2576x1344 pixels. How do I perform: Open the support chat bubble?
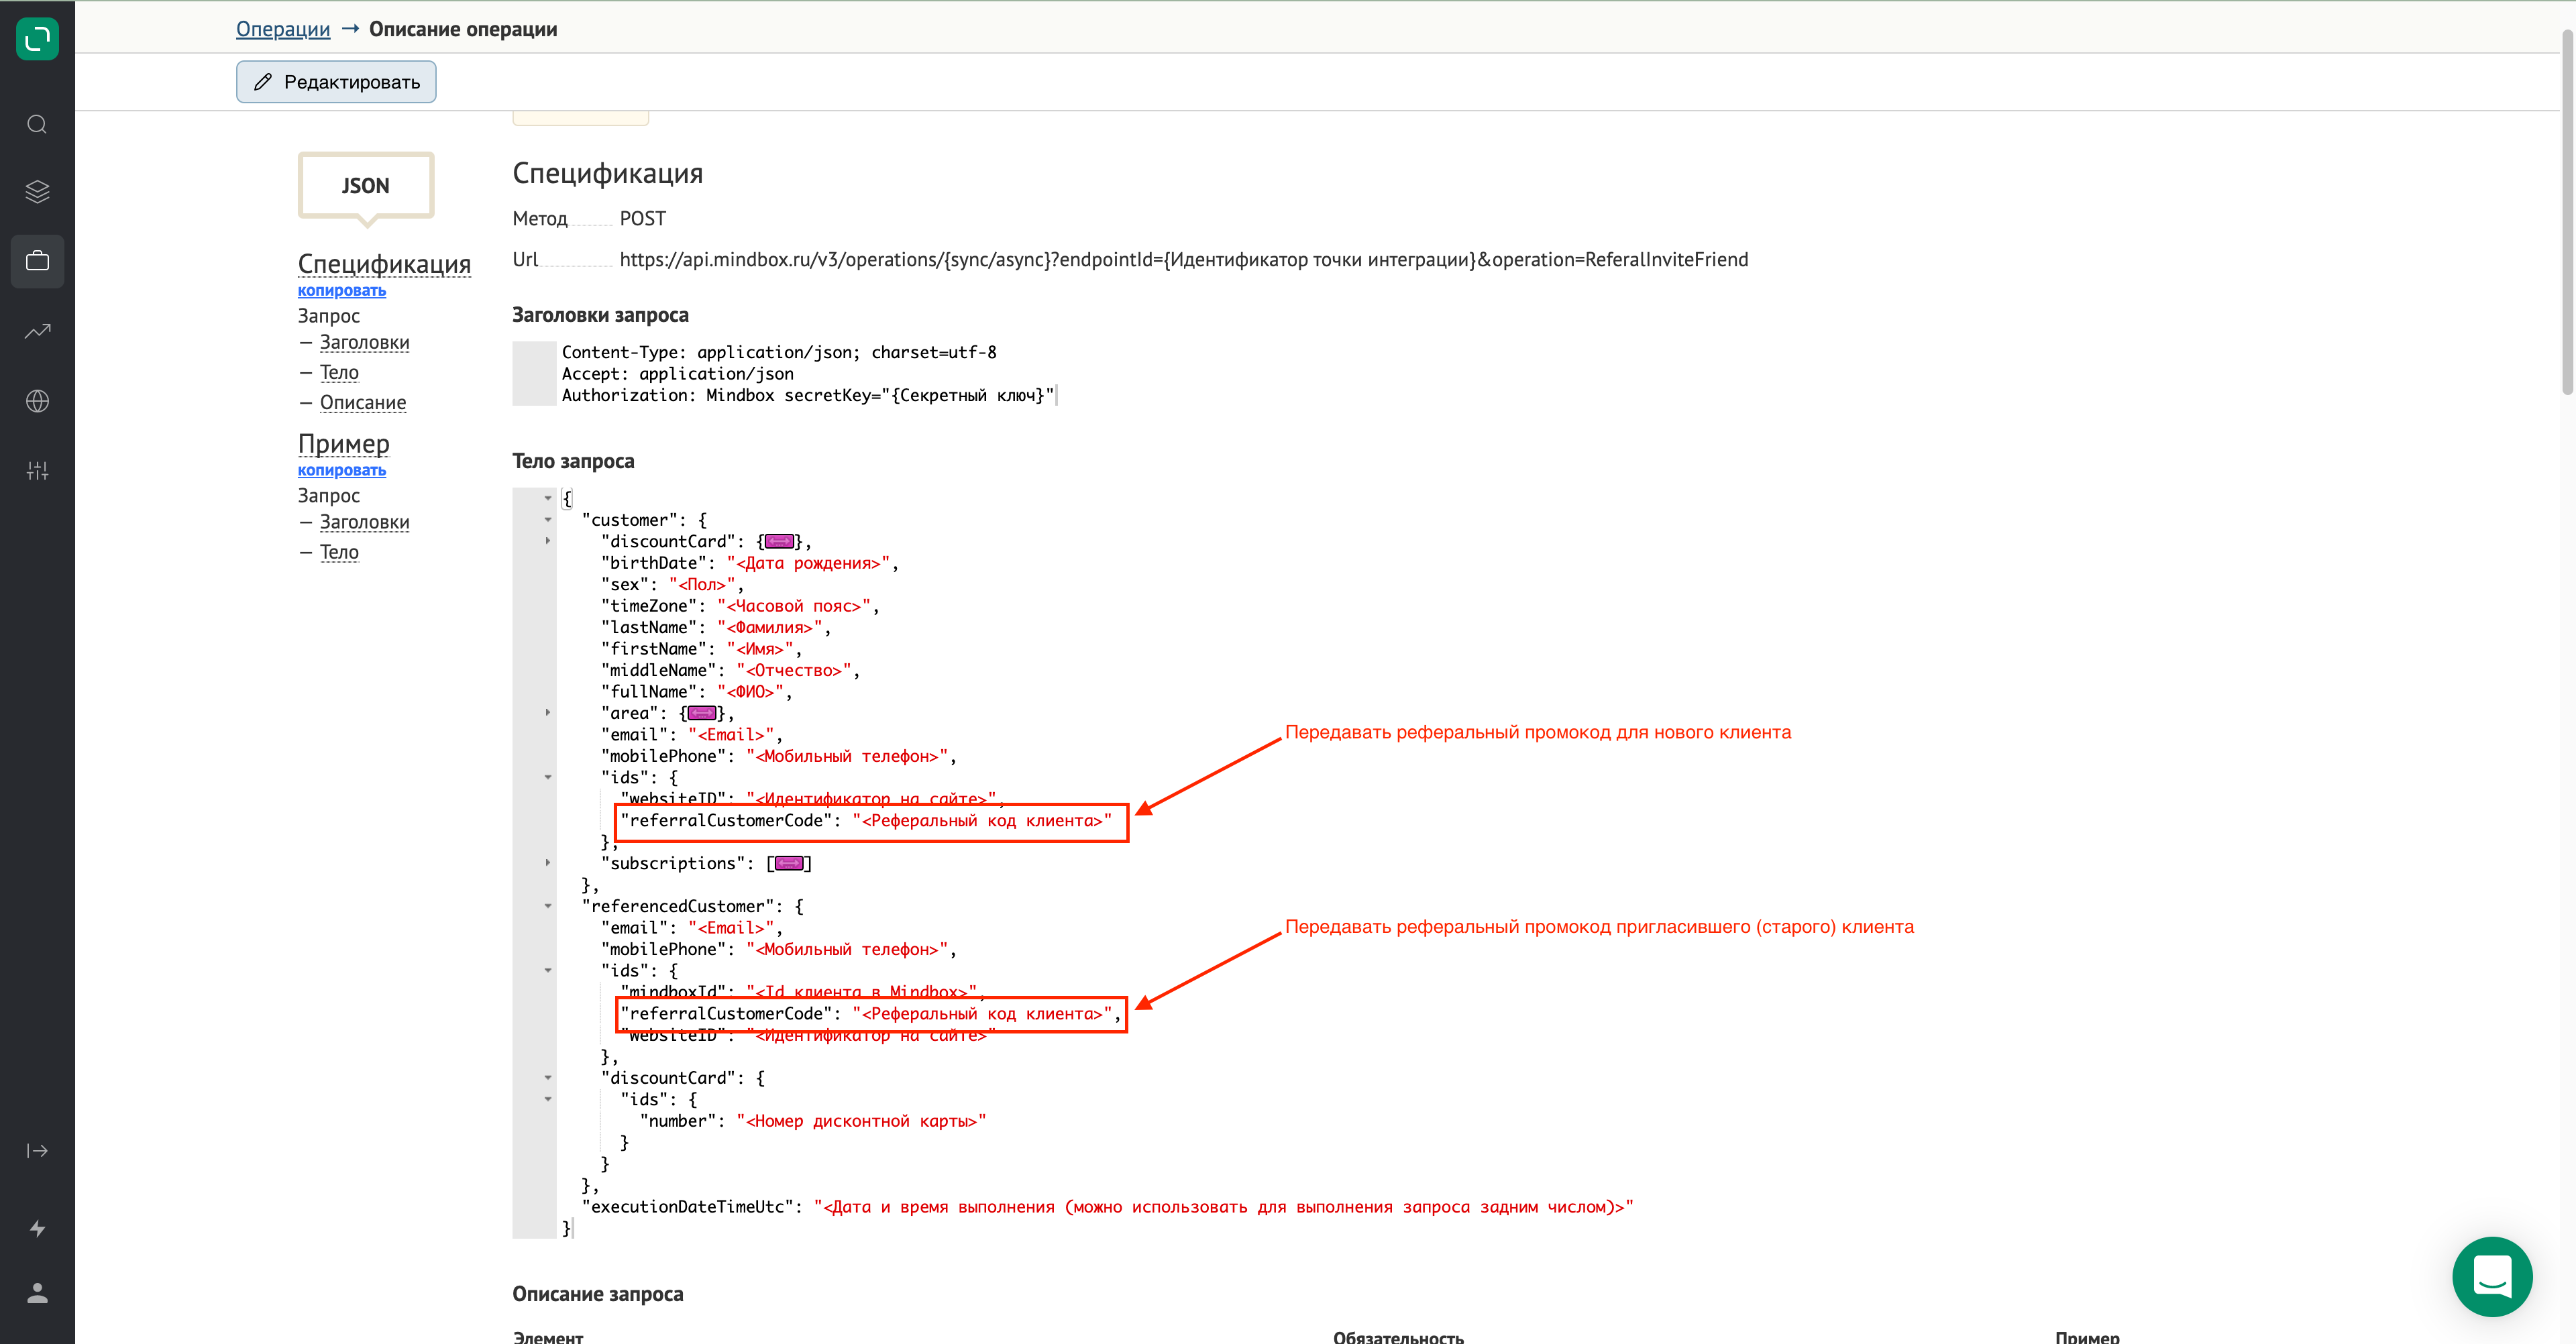click(2492, 1277)
